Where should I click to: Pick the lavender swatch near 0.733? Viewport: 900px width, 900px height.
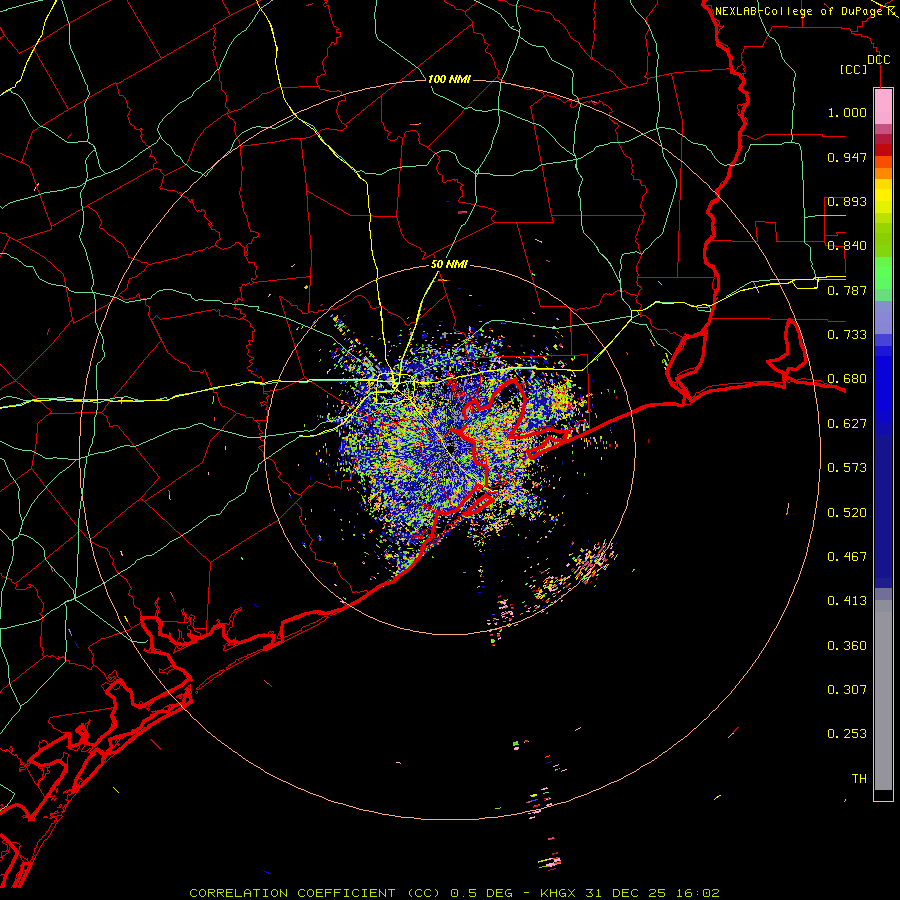pyautogui.click(x=883, y=317)
